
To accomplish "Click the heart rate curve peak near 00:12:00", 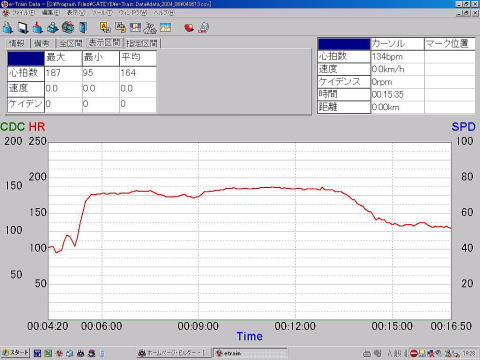I will tap(273, 187).
